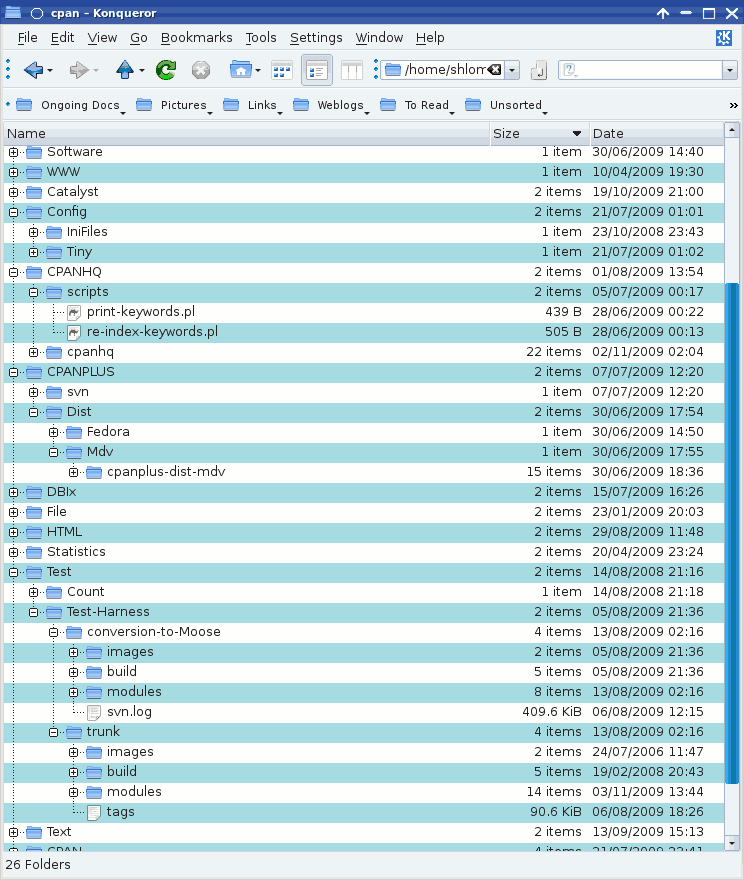This screenshot has width=744, height=880.
Task: Open the View menu
Action: [102, 38]
